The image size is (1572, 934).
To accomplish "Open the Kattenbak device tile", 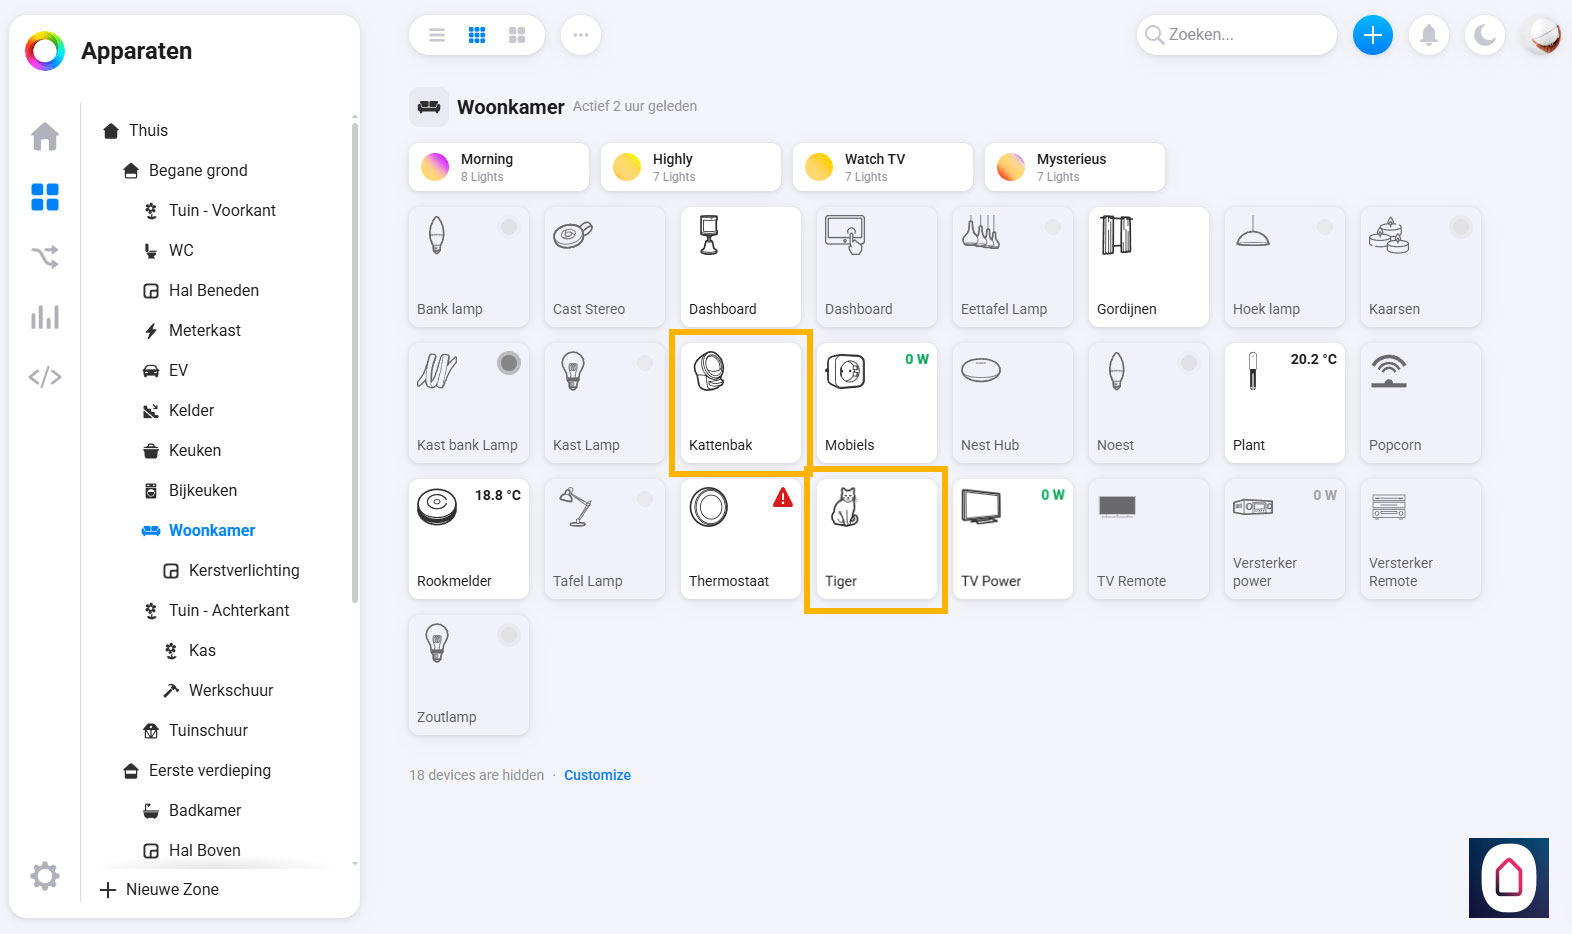I will point(741,403).
